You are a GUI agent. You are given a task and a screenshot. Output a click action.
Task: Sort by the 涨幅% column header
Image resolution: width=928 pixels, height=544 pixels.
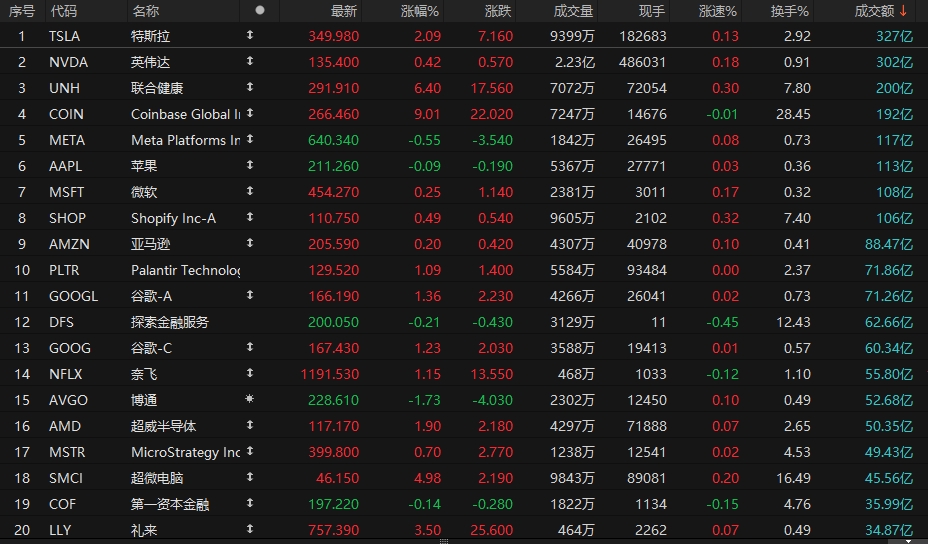point(420,11)
